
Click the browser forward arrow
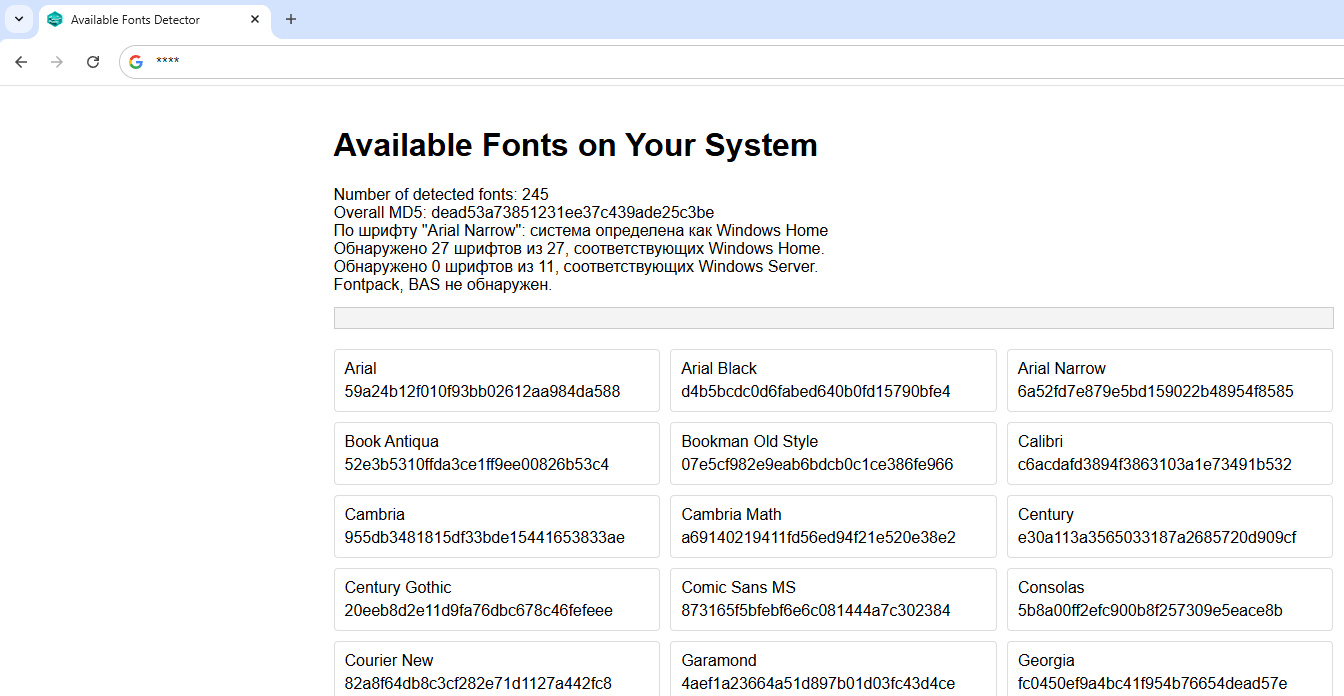tap(57, 61)
